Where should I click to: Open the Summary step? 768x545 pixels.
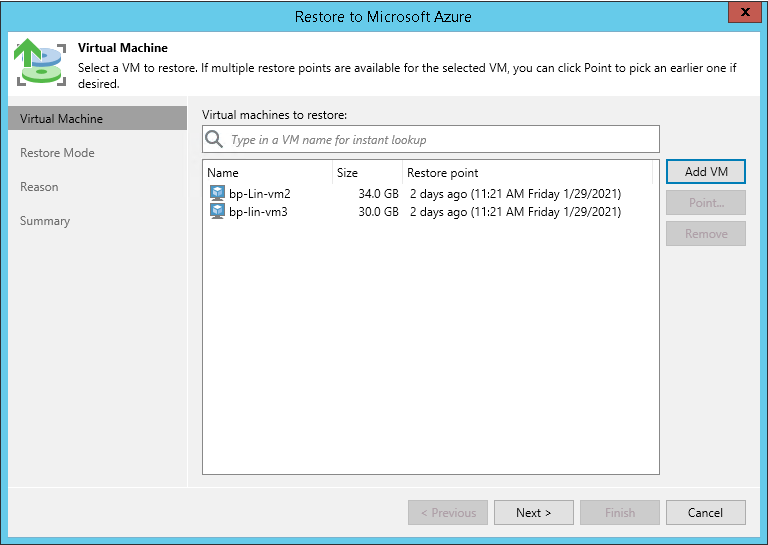[45, 221]
